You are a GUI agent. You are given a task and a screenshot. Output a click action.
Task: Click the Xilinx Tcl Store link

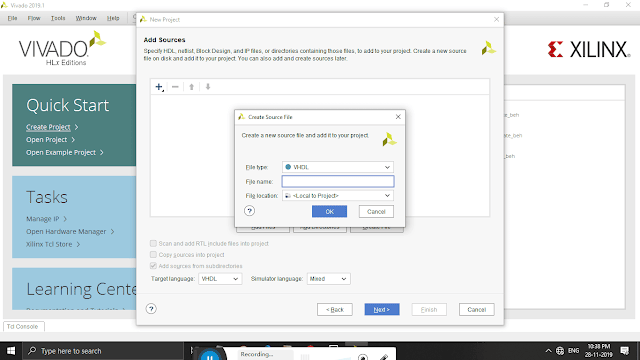tap(49, 244)
